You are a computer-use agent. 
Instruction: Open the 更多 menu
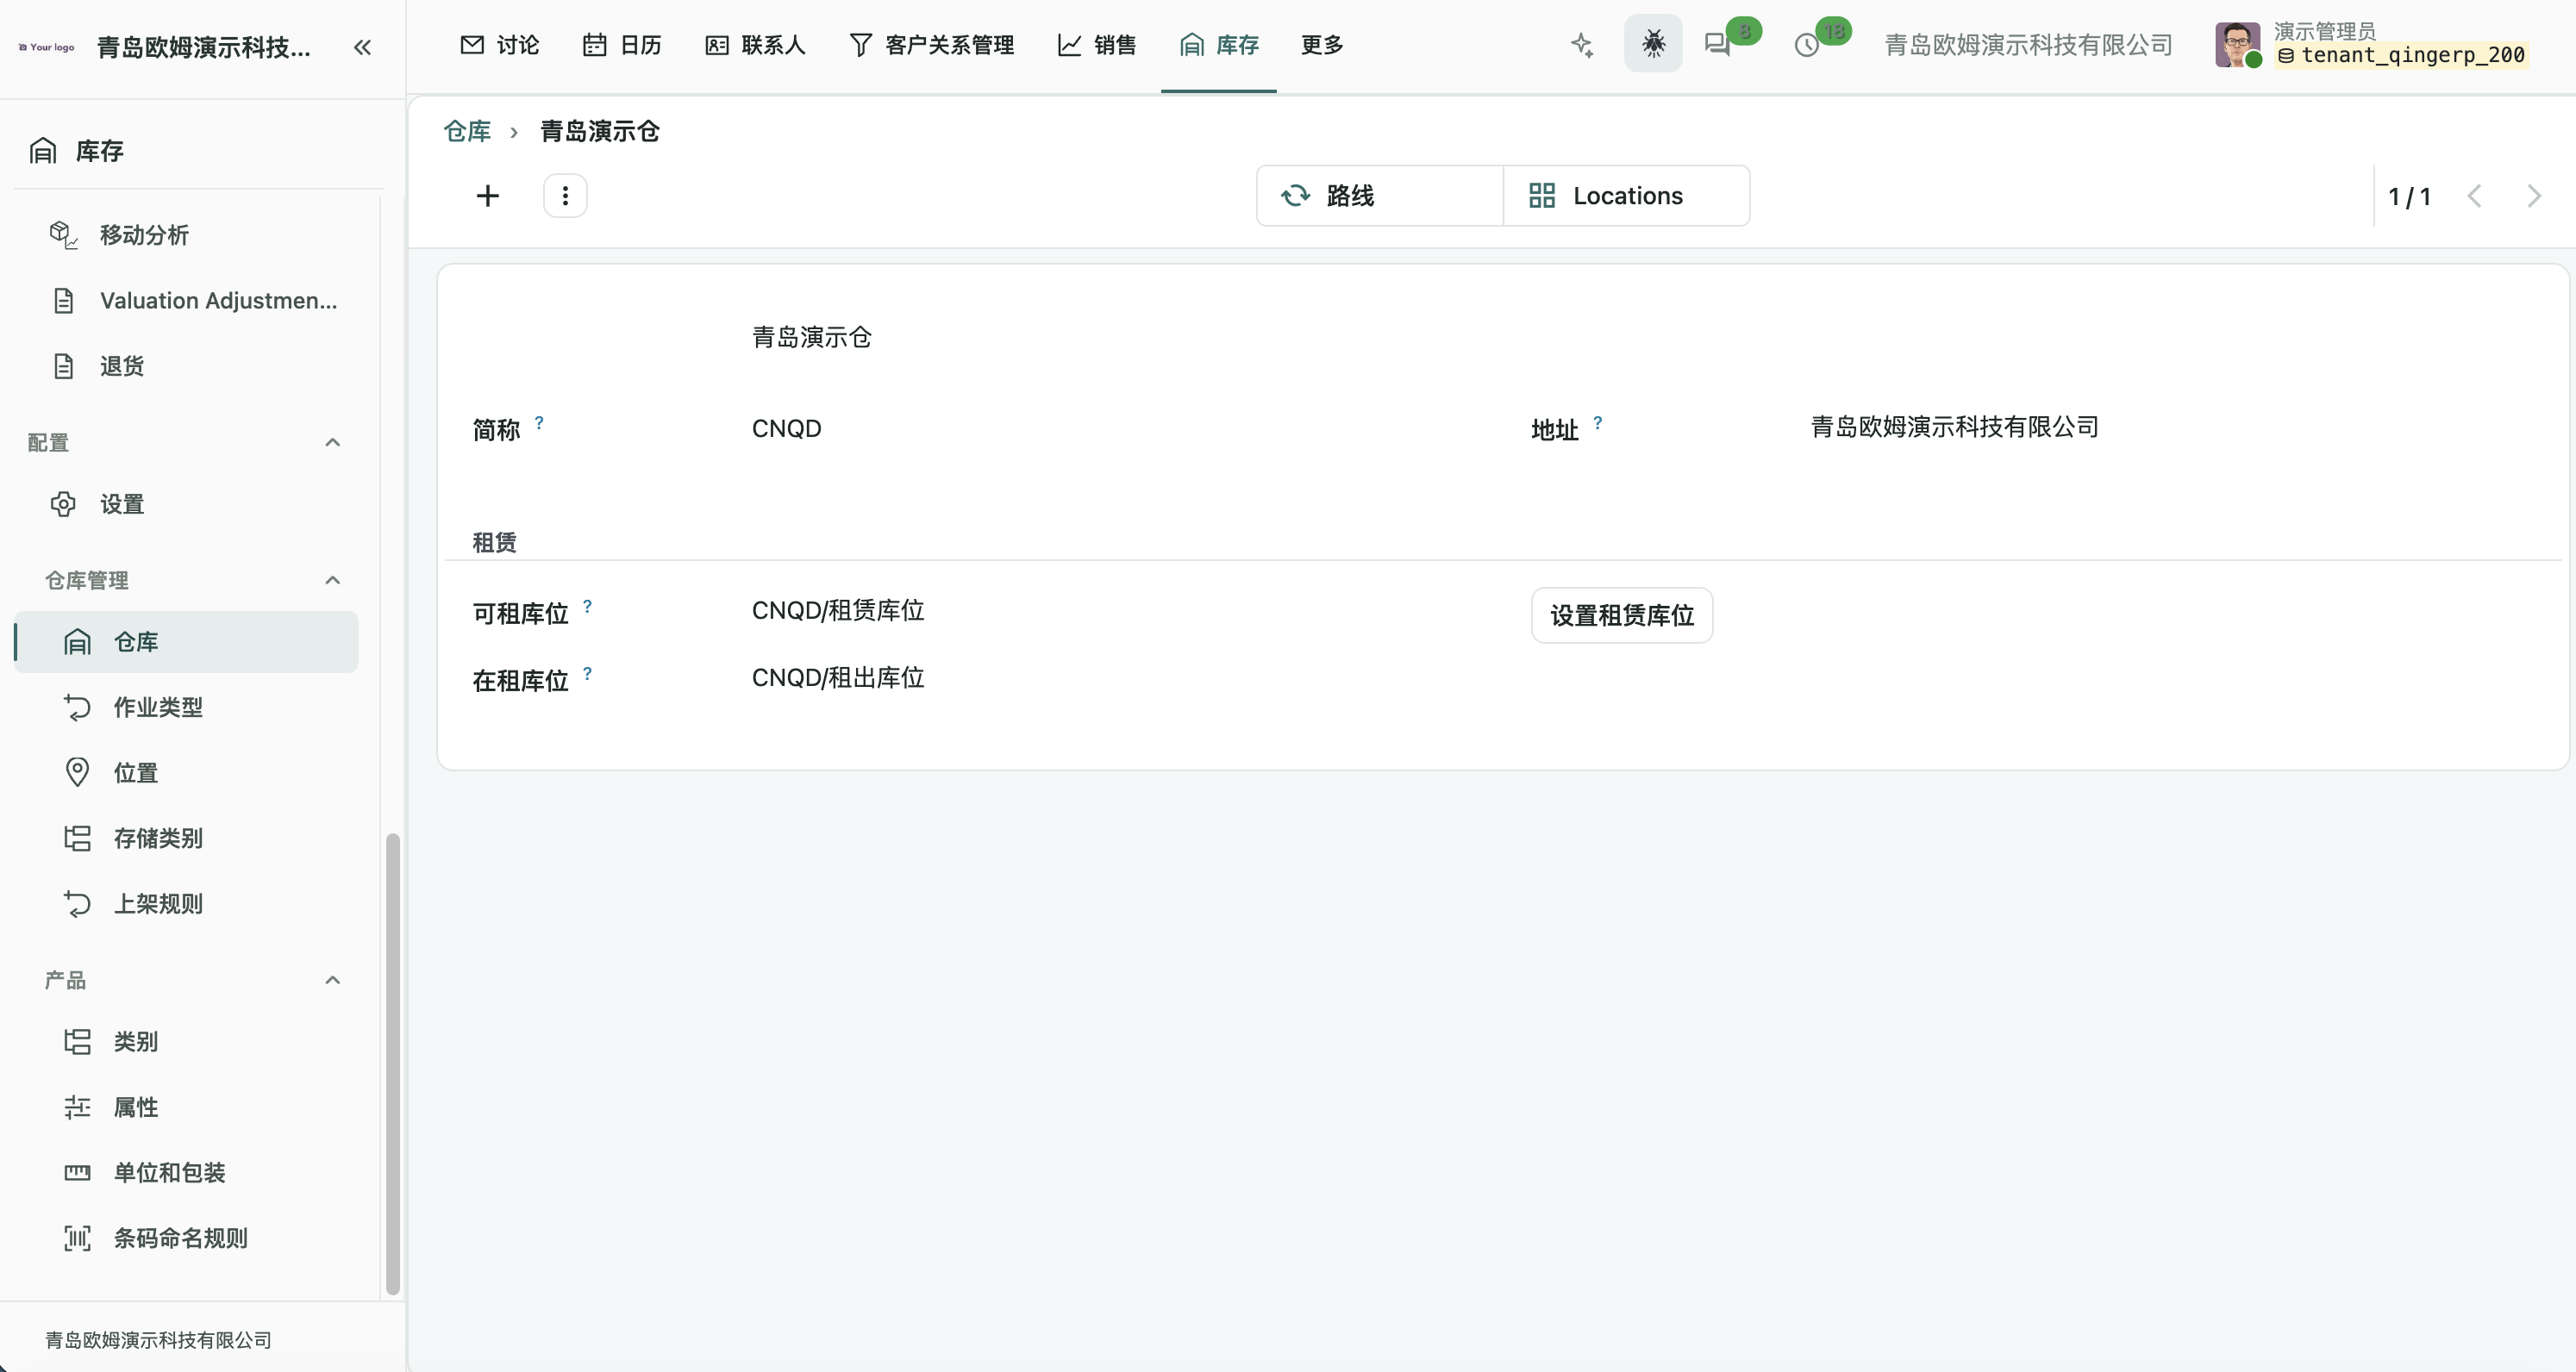click(x=1321, y=45)
